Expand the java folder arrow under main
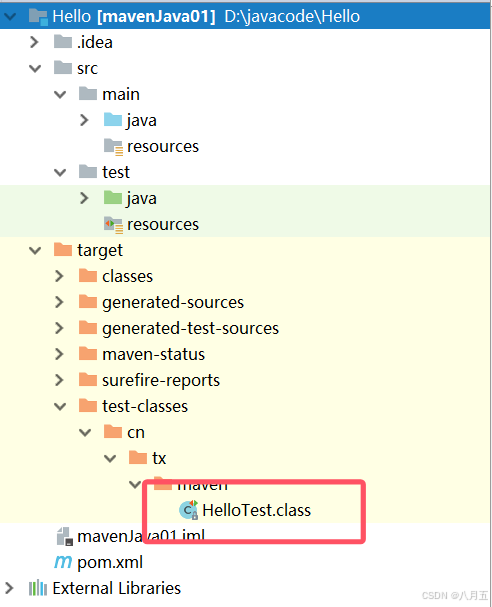 click(84, 120)
